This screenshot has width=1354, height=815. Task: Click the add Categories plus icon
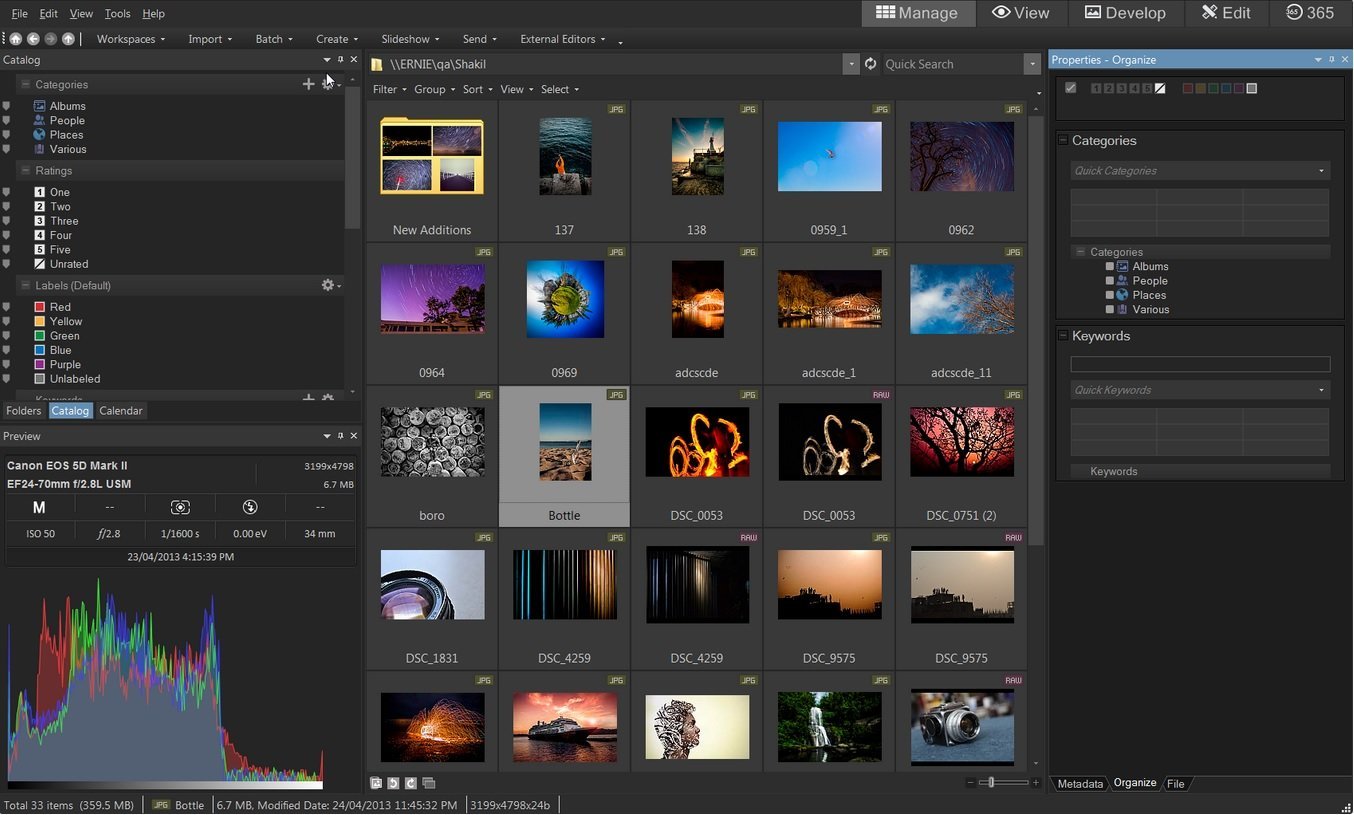(x=308, y=84)
